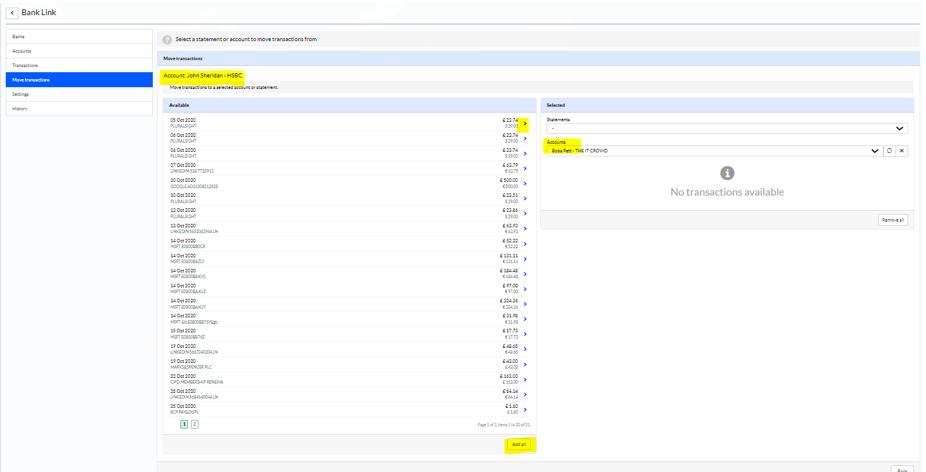Screen dimensions: 926x472
Task: Move the MSFT £131.11 transaction arrow
Action: [525, 259]
